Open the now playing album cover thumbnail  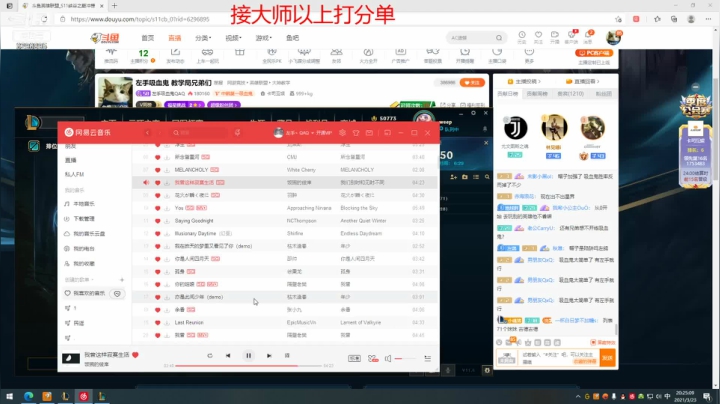tap(71, 358)
